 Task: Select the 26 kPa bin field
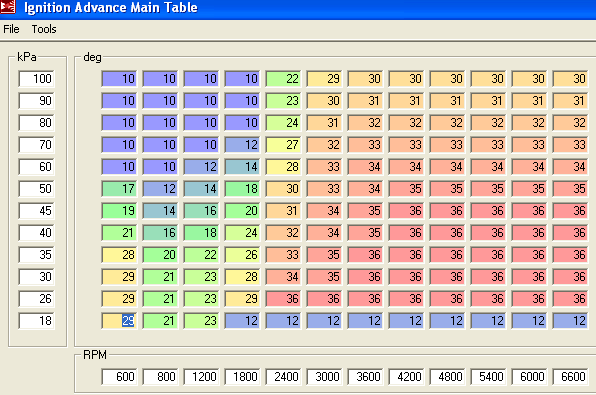36,299
